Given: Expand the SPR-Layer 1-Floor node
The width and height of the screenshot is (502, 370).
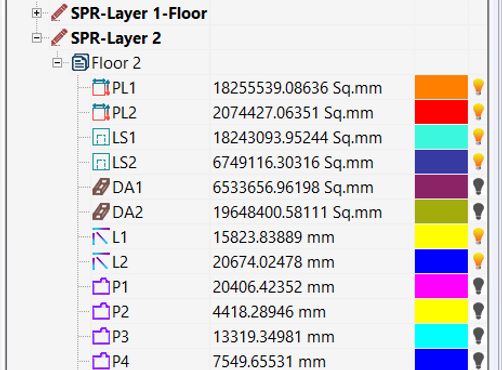Looking at the screenshot, I should [x=37, y=13].
